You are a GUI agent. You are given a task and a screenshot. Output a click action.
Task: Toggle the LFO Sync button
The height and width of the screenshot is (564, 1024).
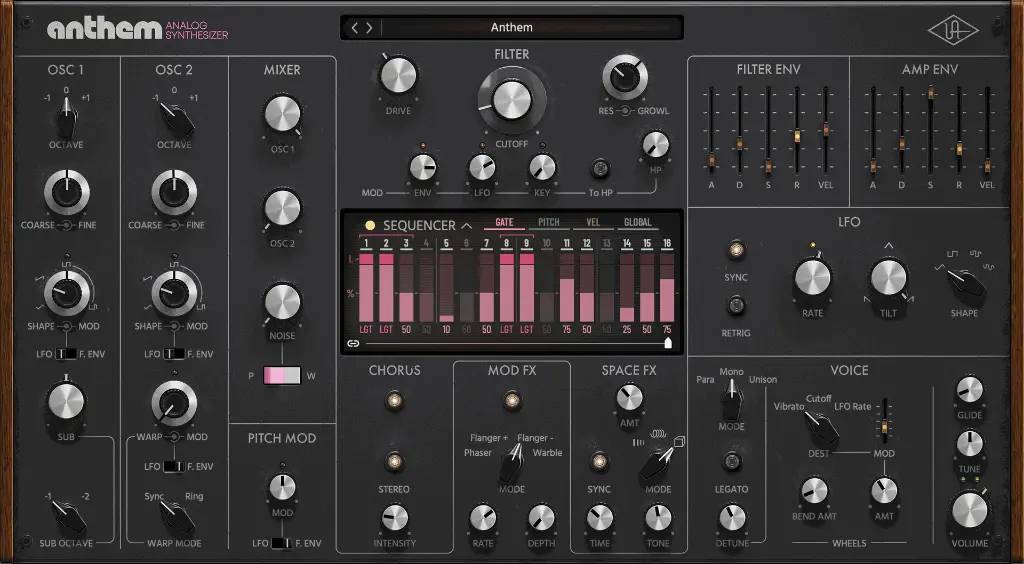[736, 249]
